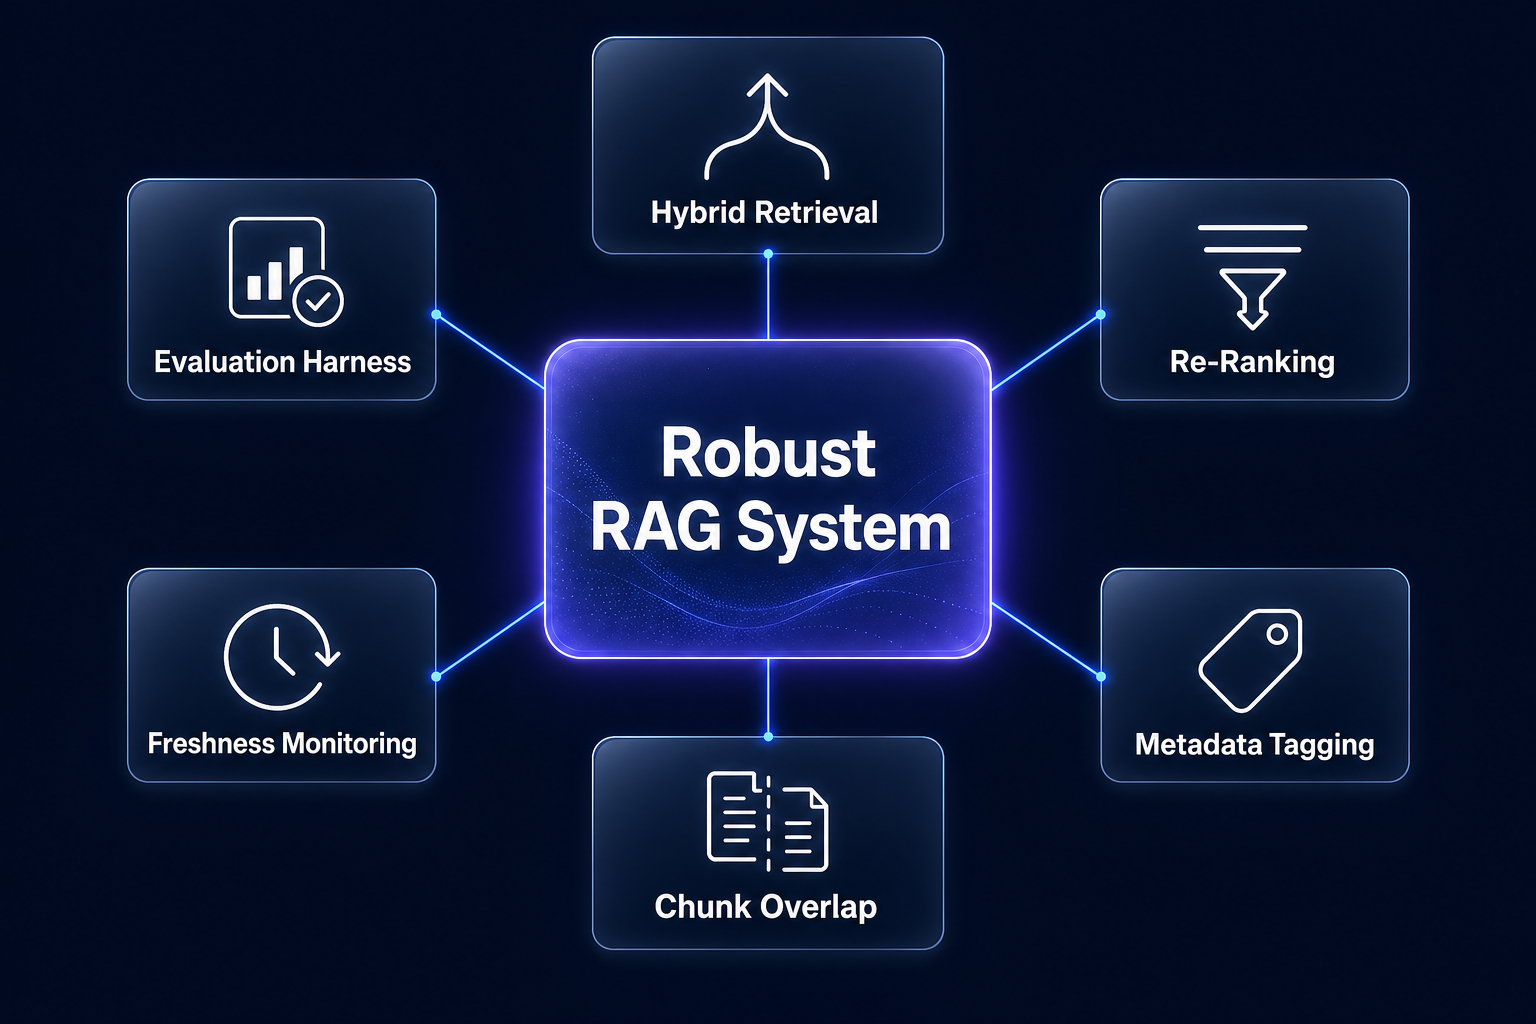The width and height of the screenshot is (1536, 1024).
Task: Select the "Re-Ranking" label
Action: 1253,362
